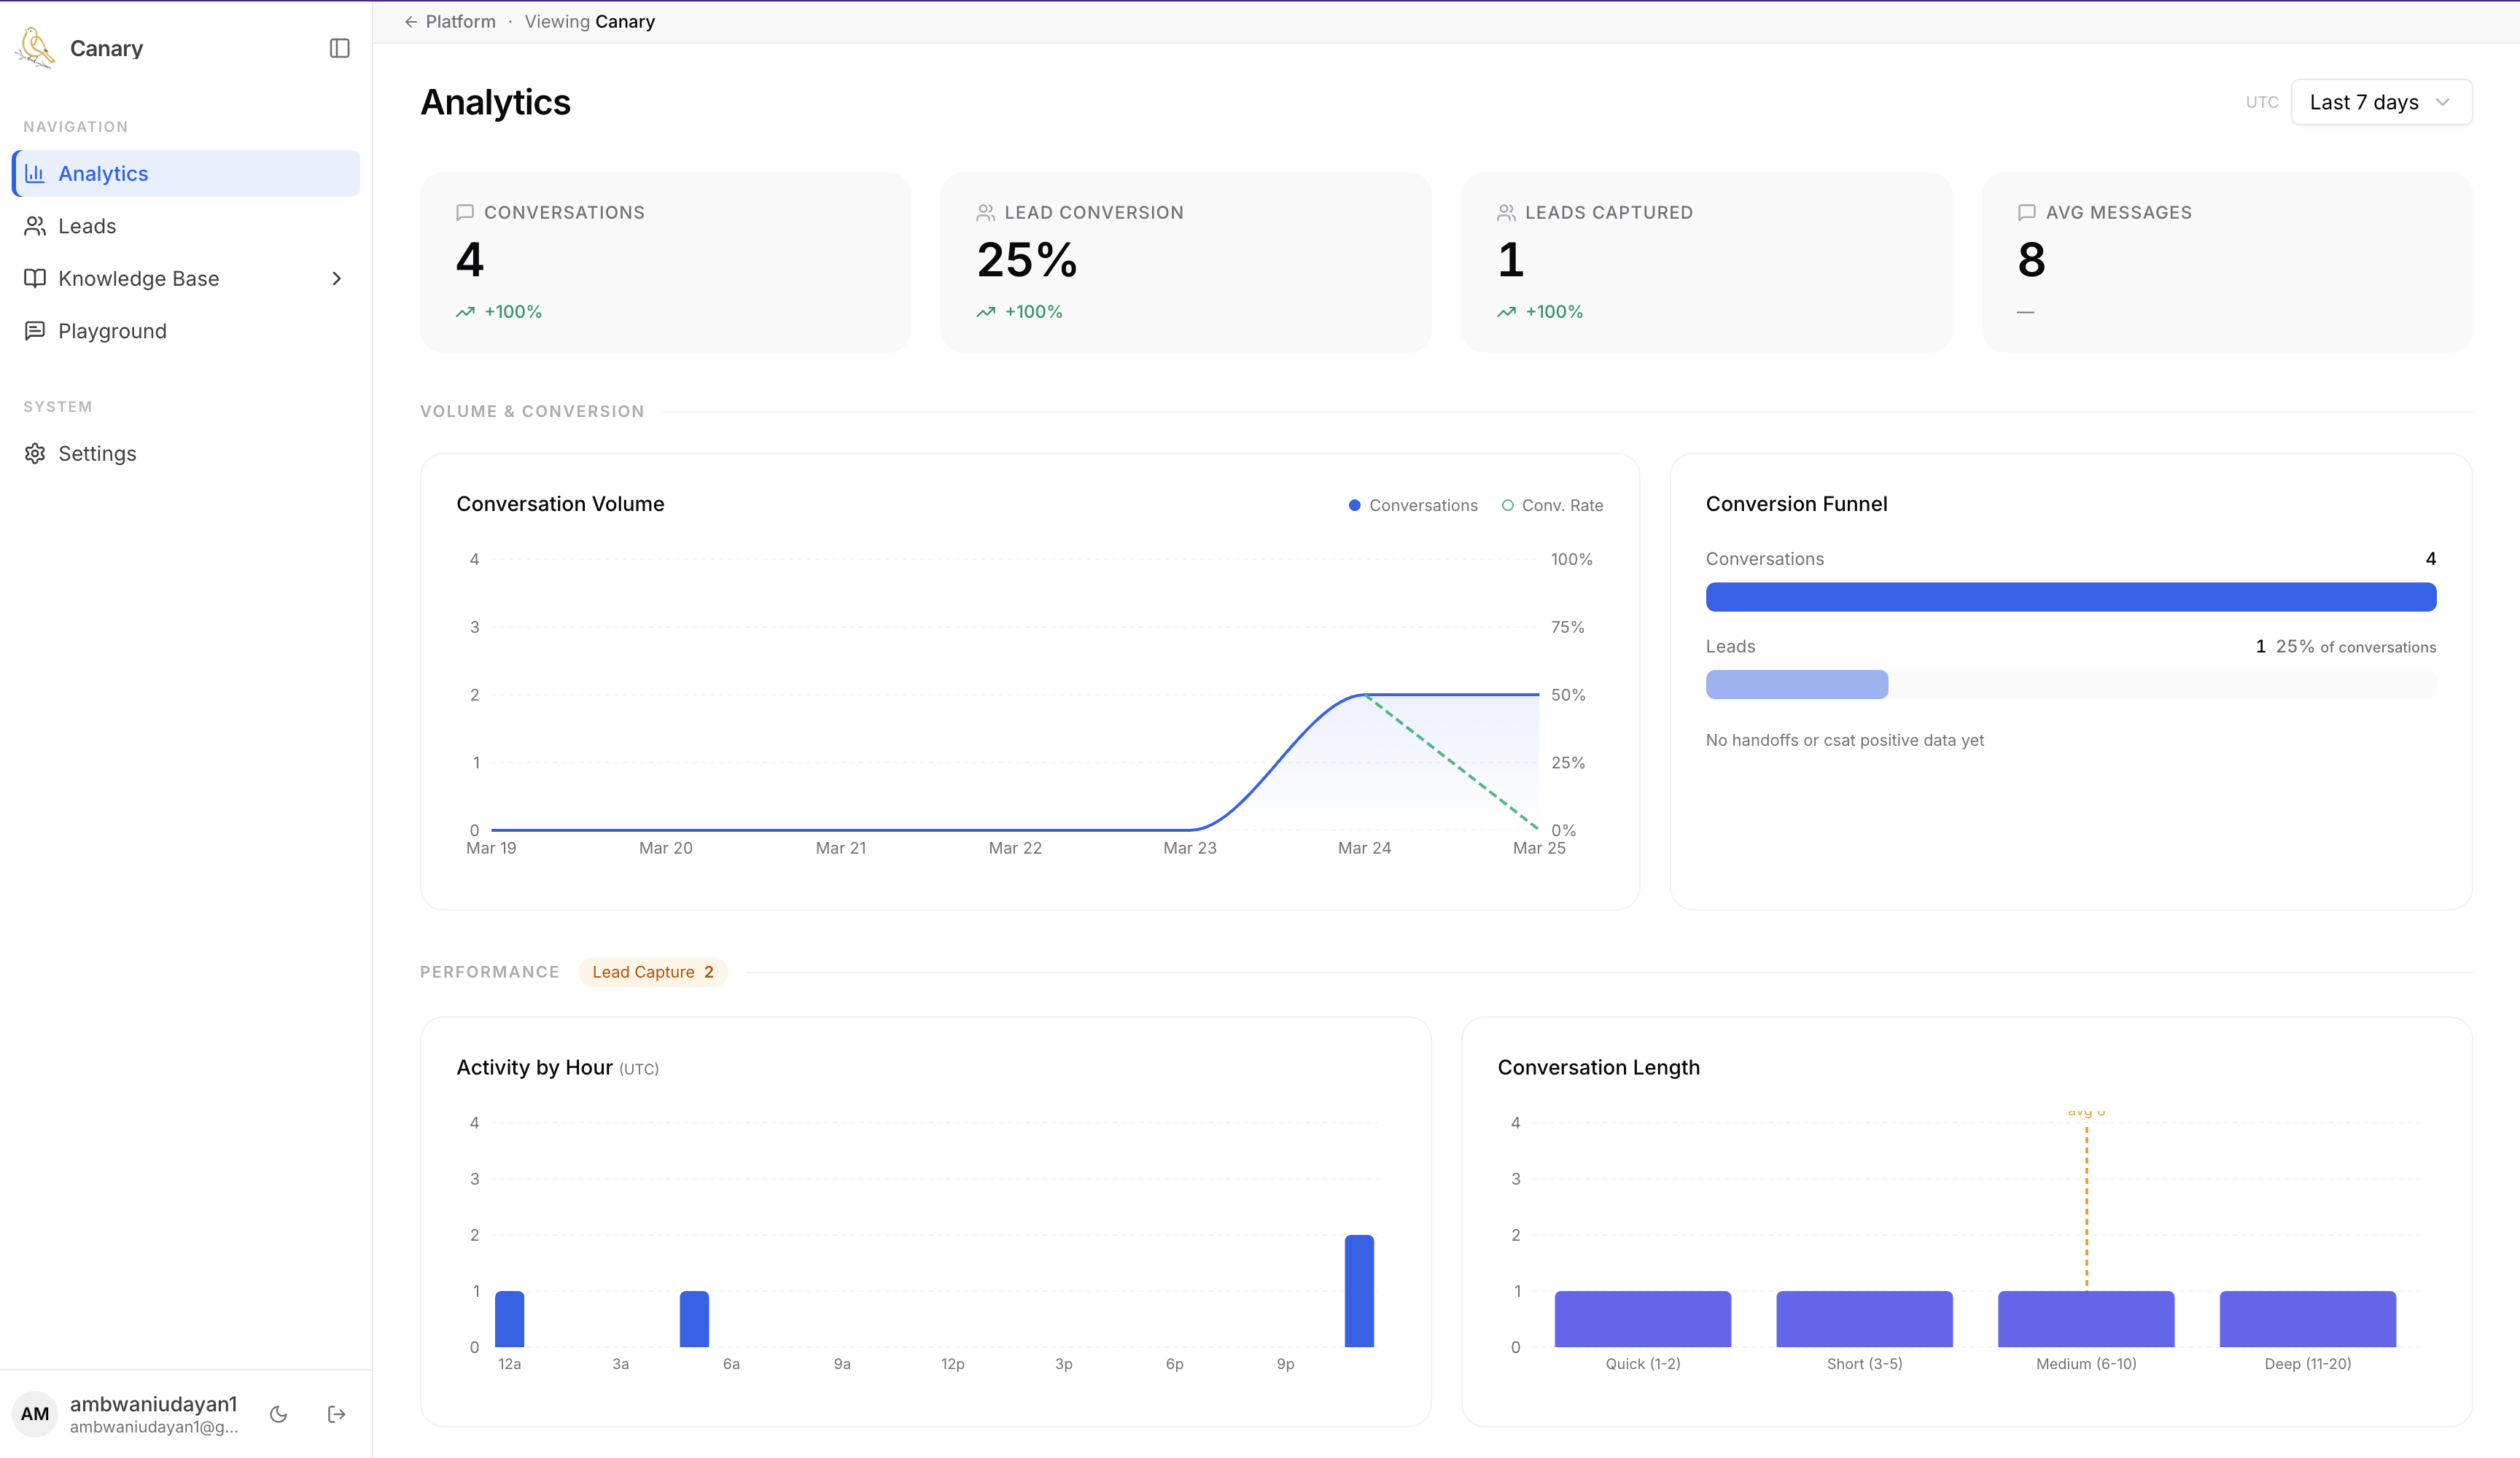Click the Conversations card chat icon
The width and height of the screenshot is (2520, 1458).
point(465,212)
